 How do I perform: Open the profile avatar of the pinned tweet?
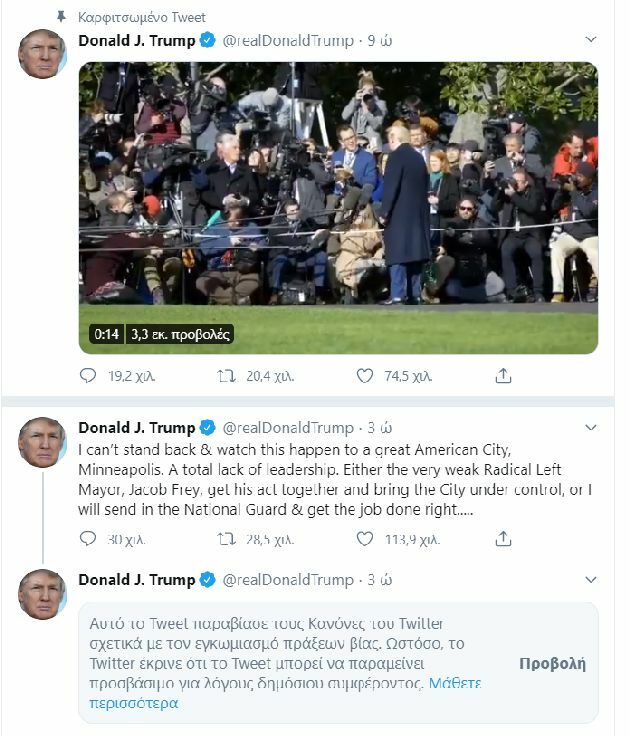42,53
